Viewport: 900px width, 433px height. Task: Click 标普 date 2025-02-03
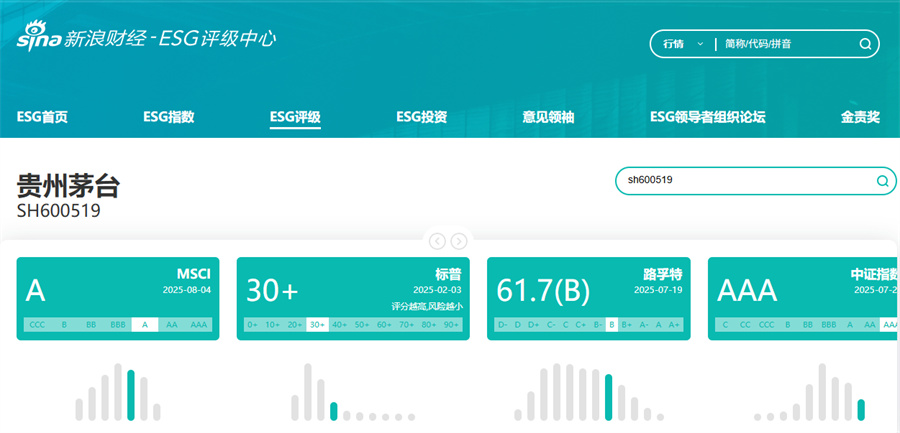(437, 289)
